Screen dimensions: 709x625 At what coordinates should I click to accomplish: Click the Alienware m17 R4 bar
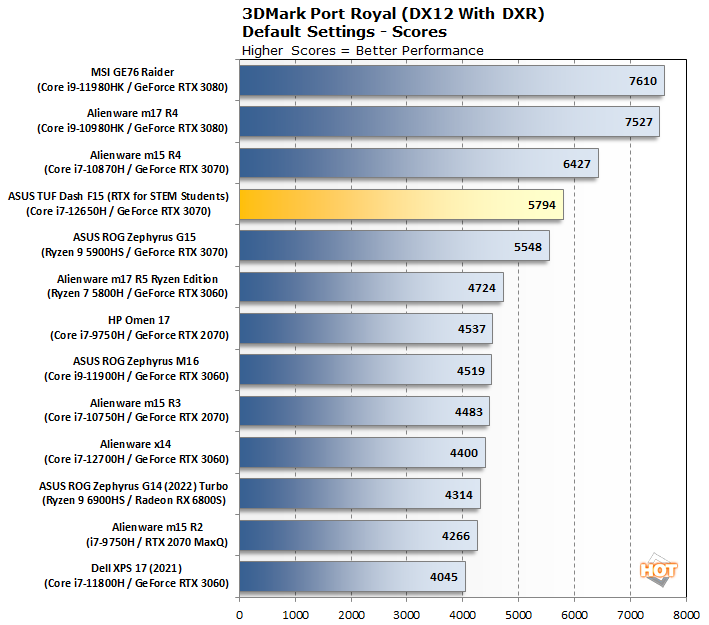click(x=449, y=122)
